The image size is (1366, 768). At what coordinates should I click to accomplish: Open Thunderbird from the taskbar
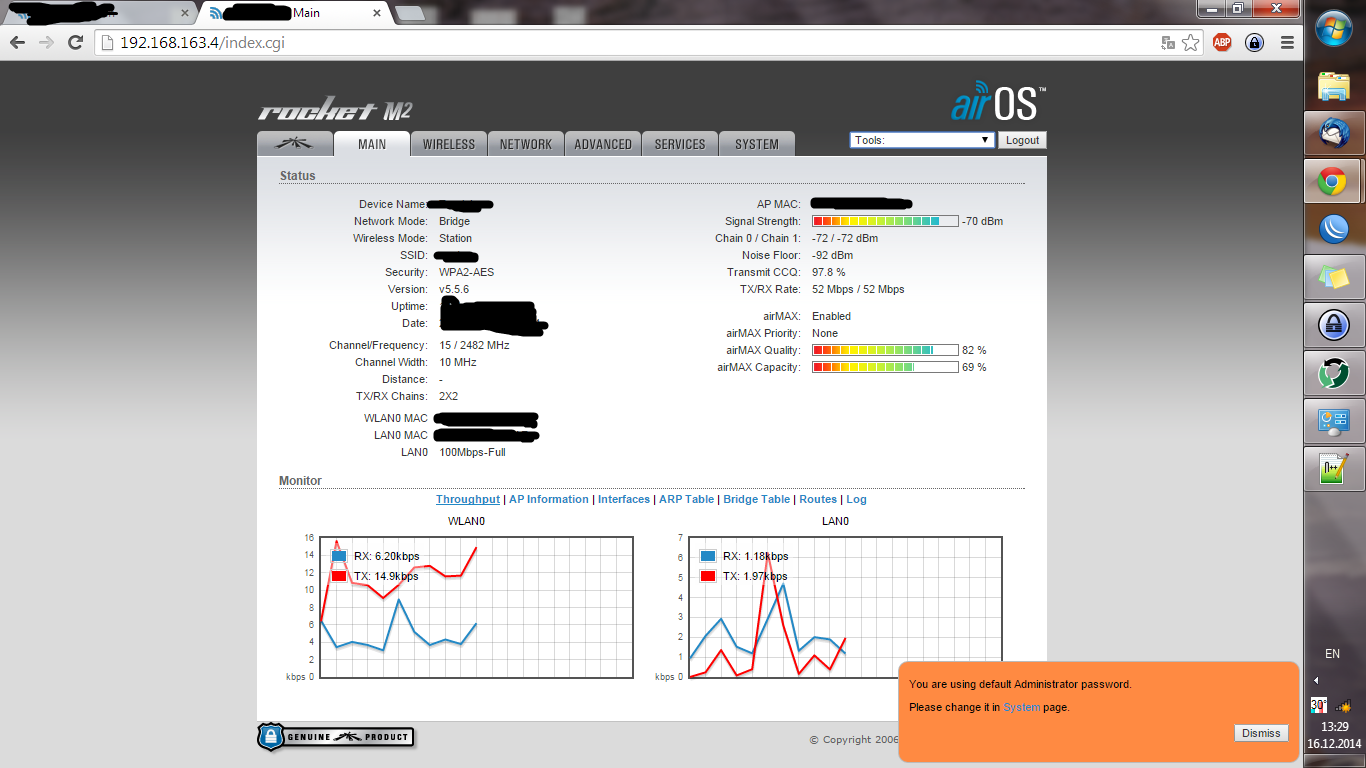pos(1334,134)
